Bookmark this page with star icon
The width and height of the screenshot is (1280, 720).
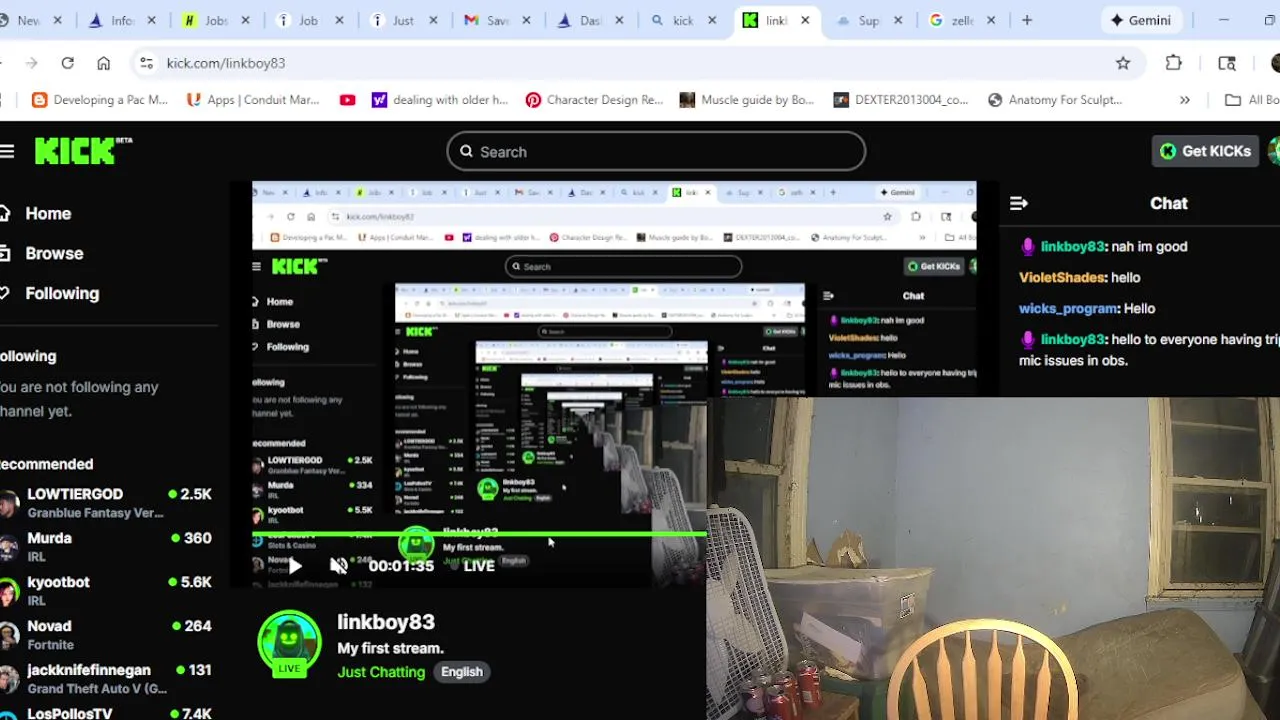click(1123, 63)
